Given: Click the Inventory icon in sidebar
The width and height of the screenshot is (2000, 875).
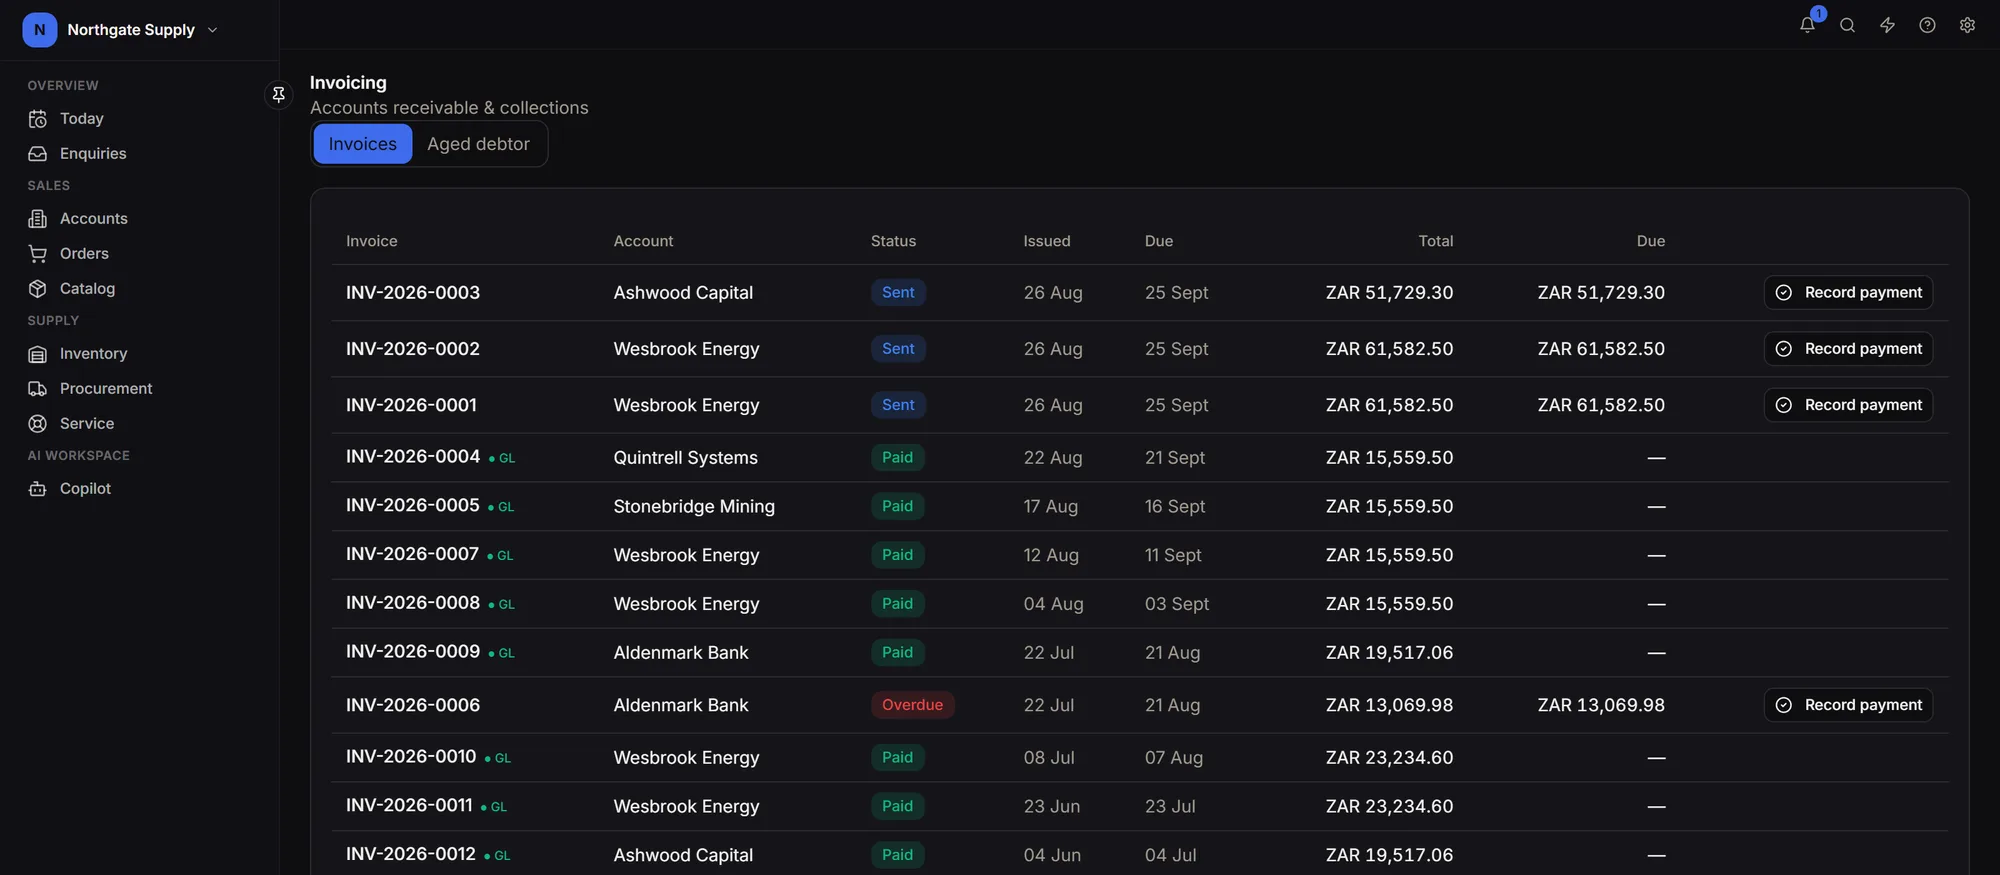Looking at the screenshot, I should point(38,354).
